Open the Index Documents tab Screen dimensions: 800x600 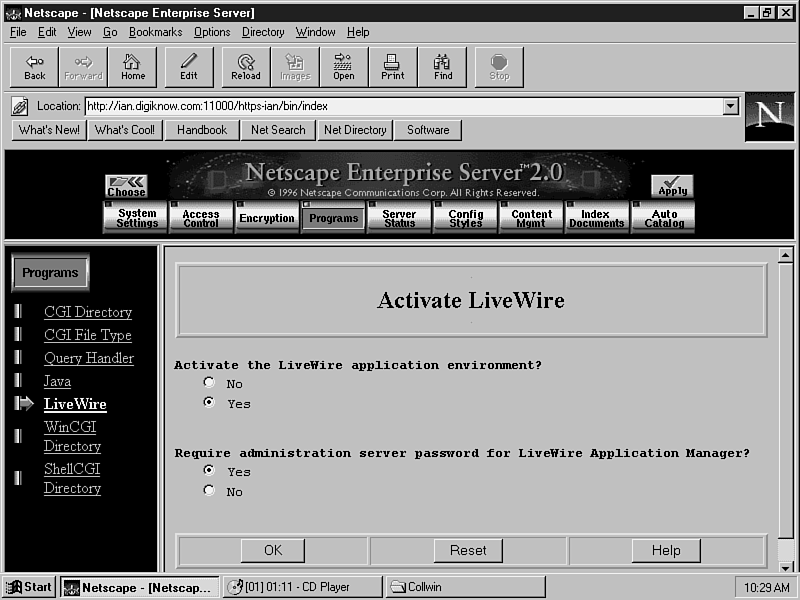597,218
